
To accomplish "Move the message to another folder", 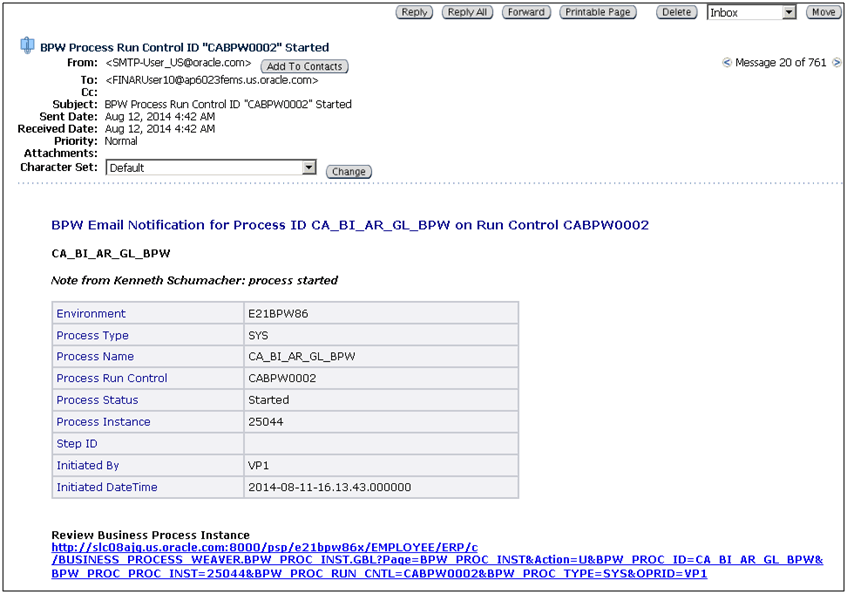I will (x=824, y=12).
